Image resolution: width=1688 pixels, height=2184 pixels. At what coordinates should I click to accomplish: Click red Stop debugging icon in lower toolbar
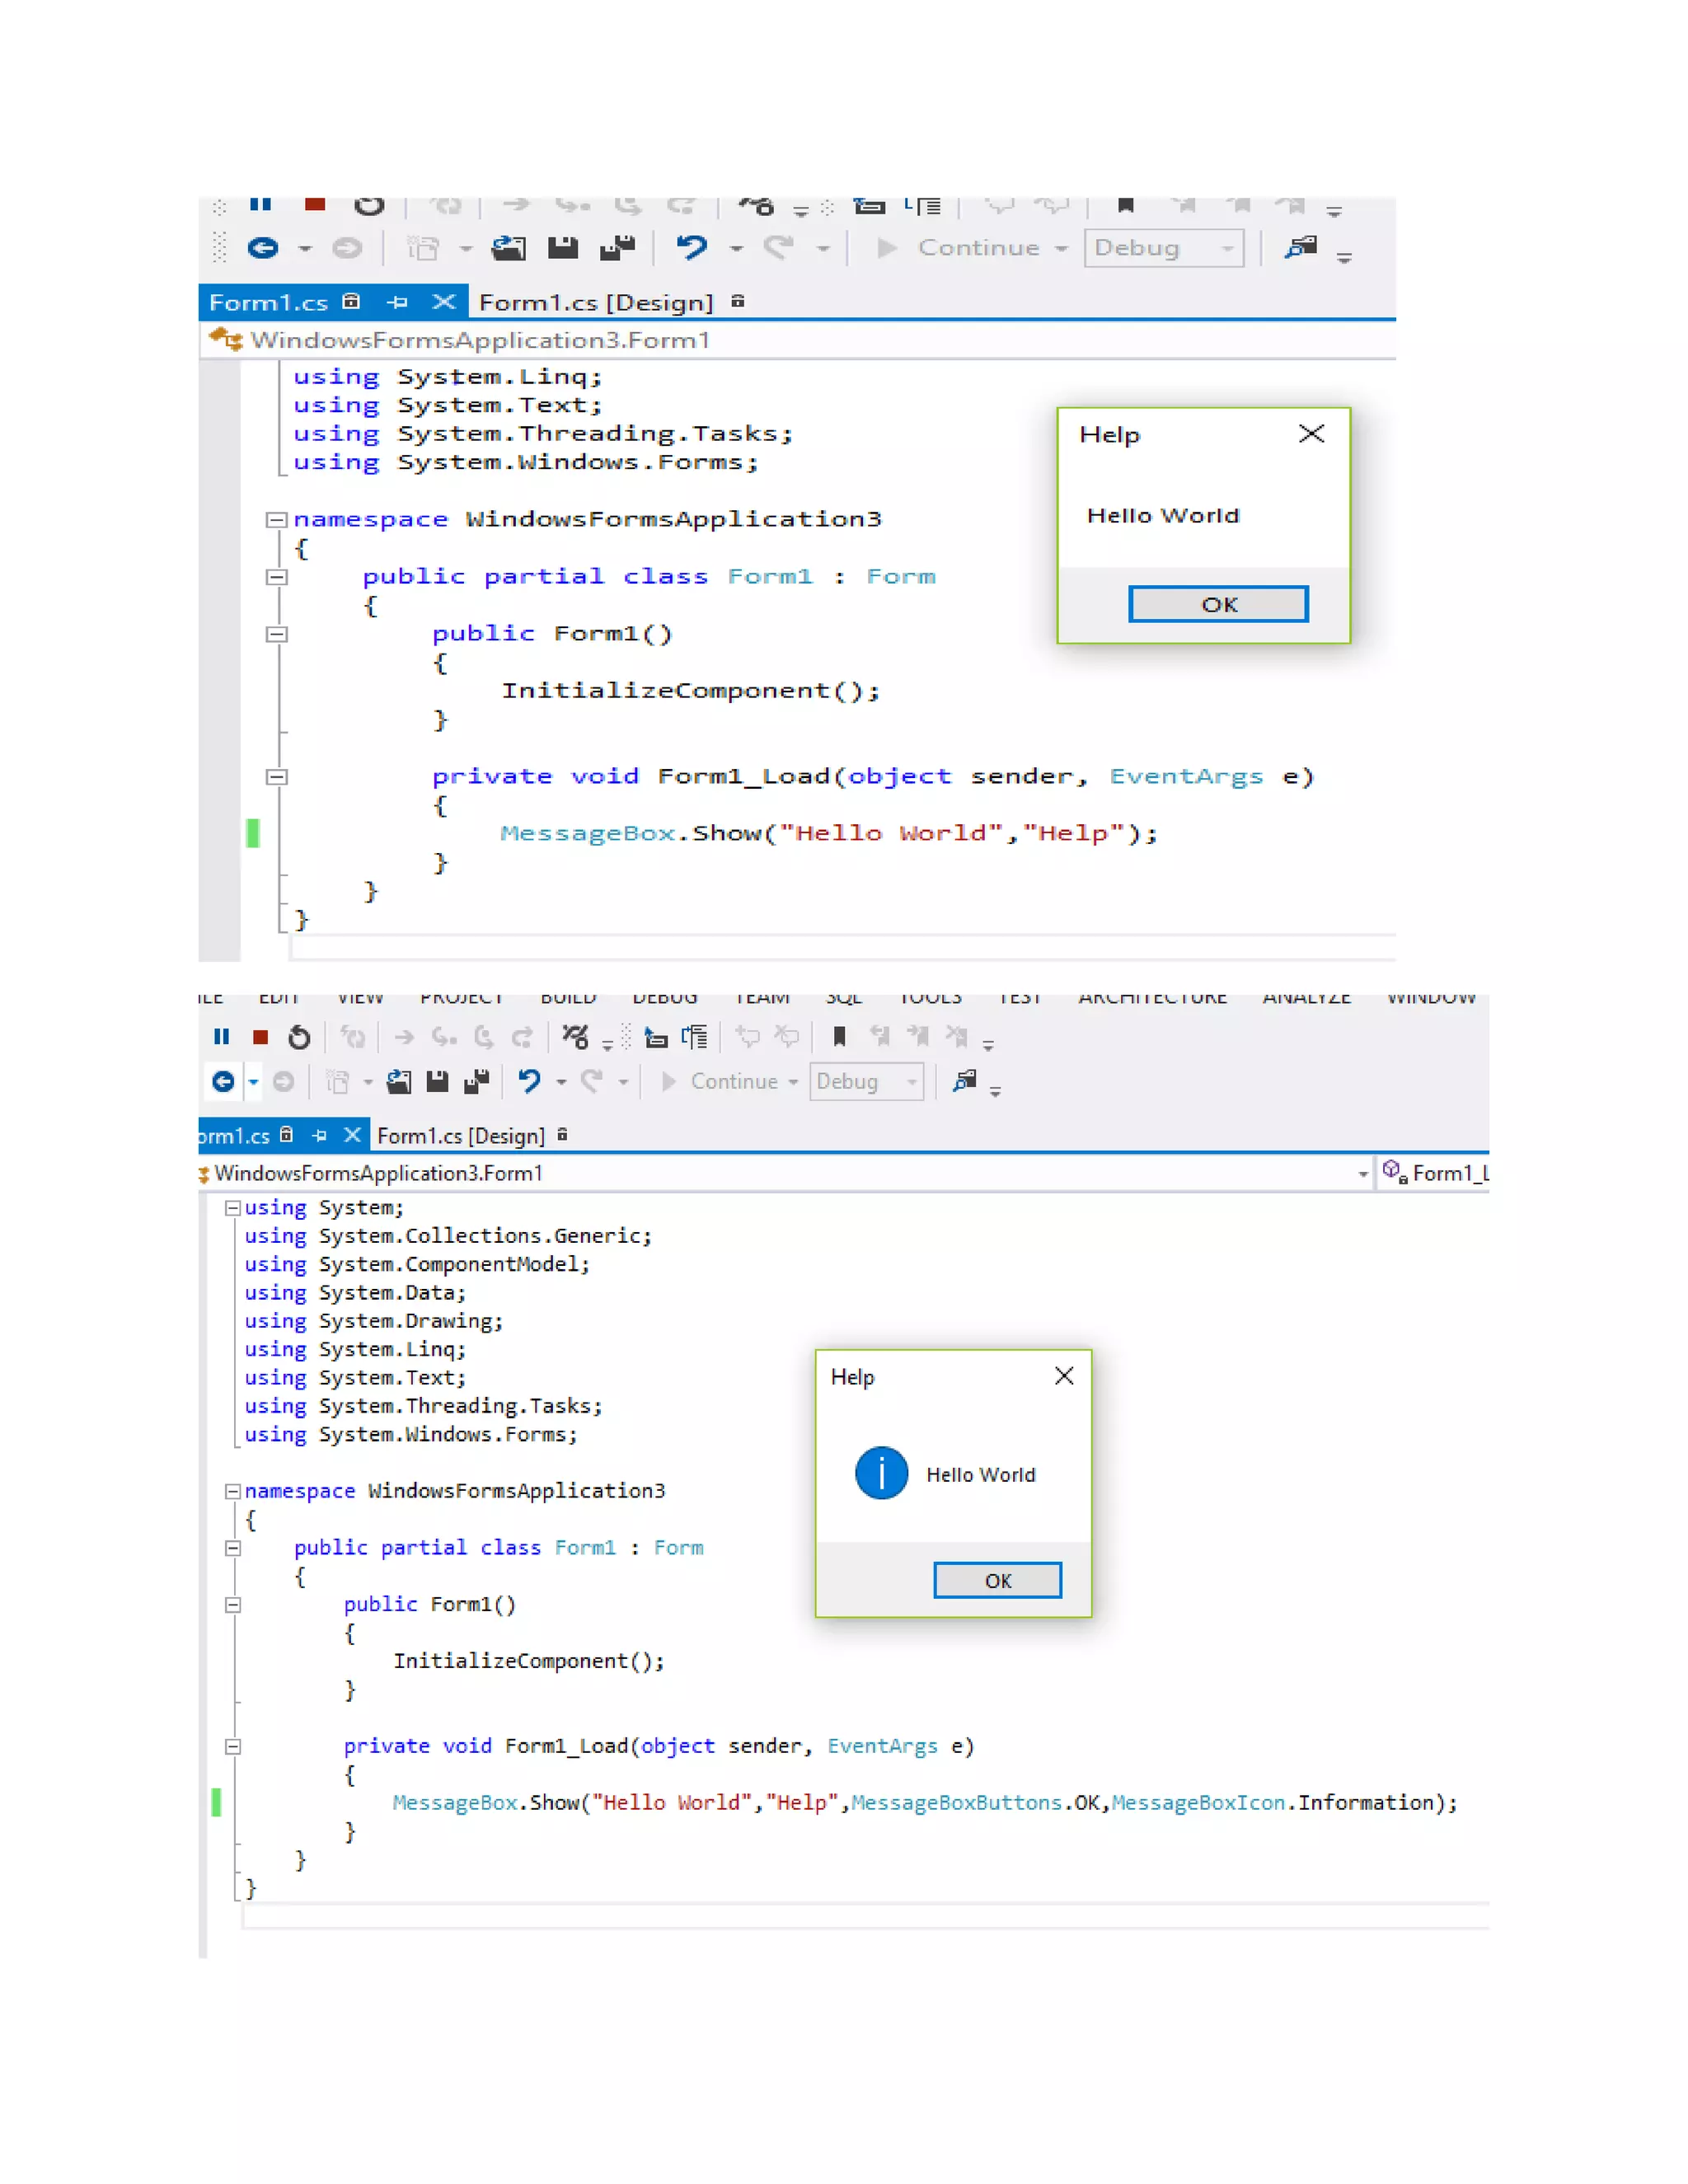(261, 1037)
